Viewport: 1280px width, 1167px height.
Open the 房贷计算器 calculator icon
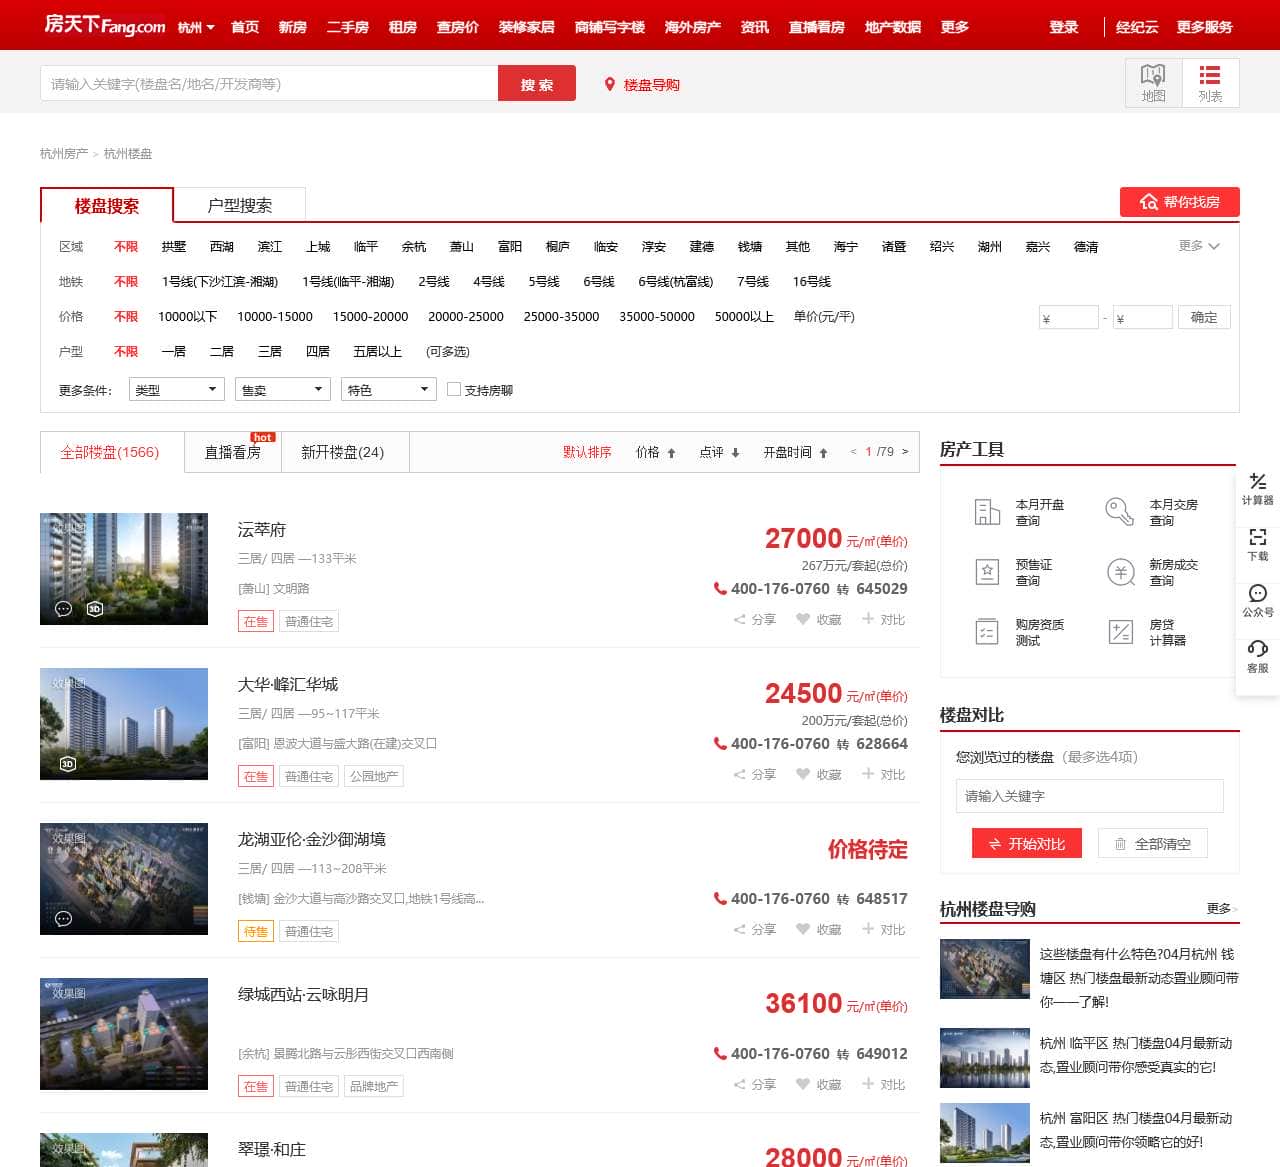click(1120, 632)
